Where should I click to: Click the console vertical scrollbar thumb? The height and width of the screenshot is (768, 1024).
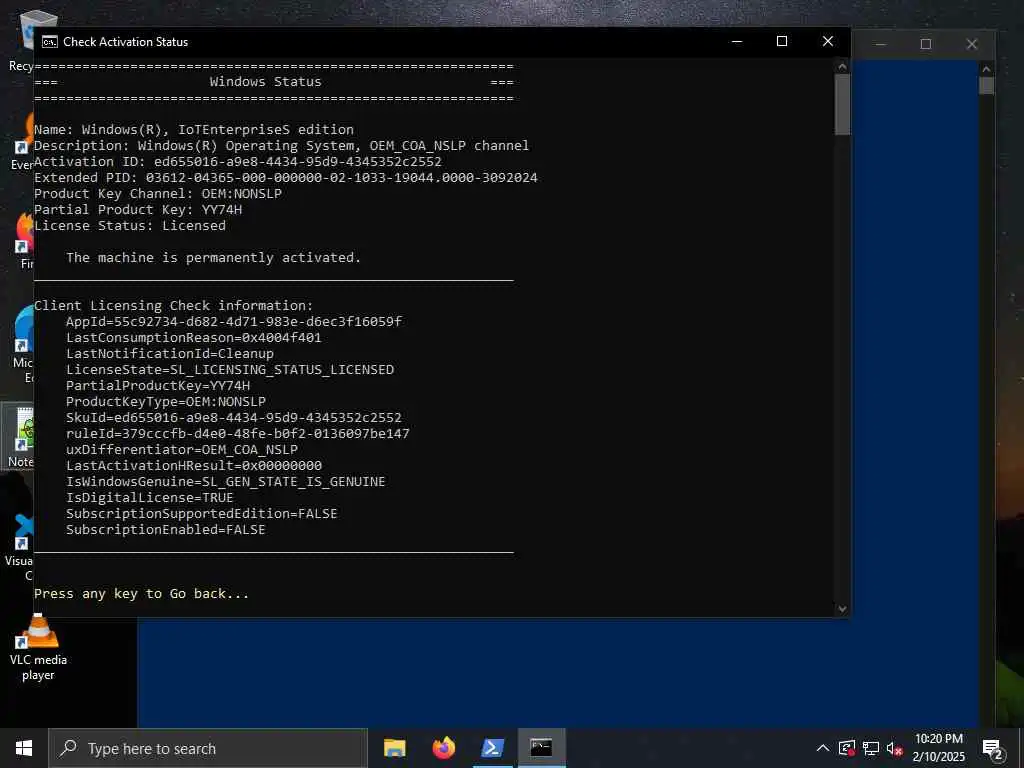pos(842,104)
